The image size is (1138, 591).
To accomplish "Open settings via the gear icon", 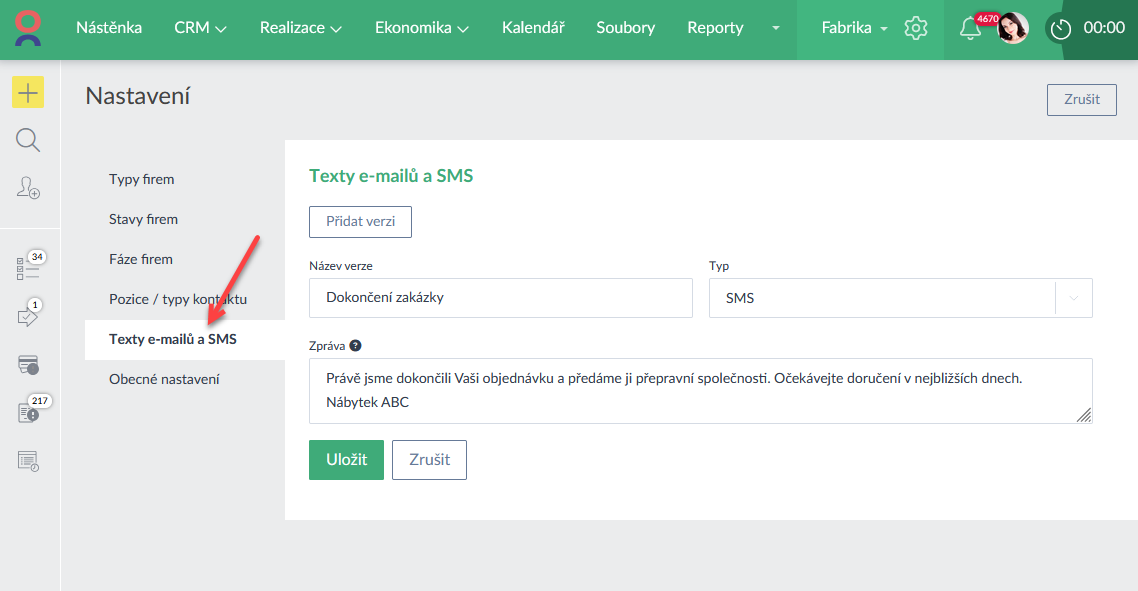I will [915, 28].
